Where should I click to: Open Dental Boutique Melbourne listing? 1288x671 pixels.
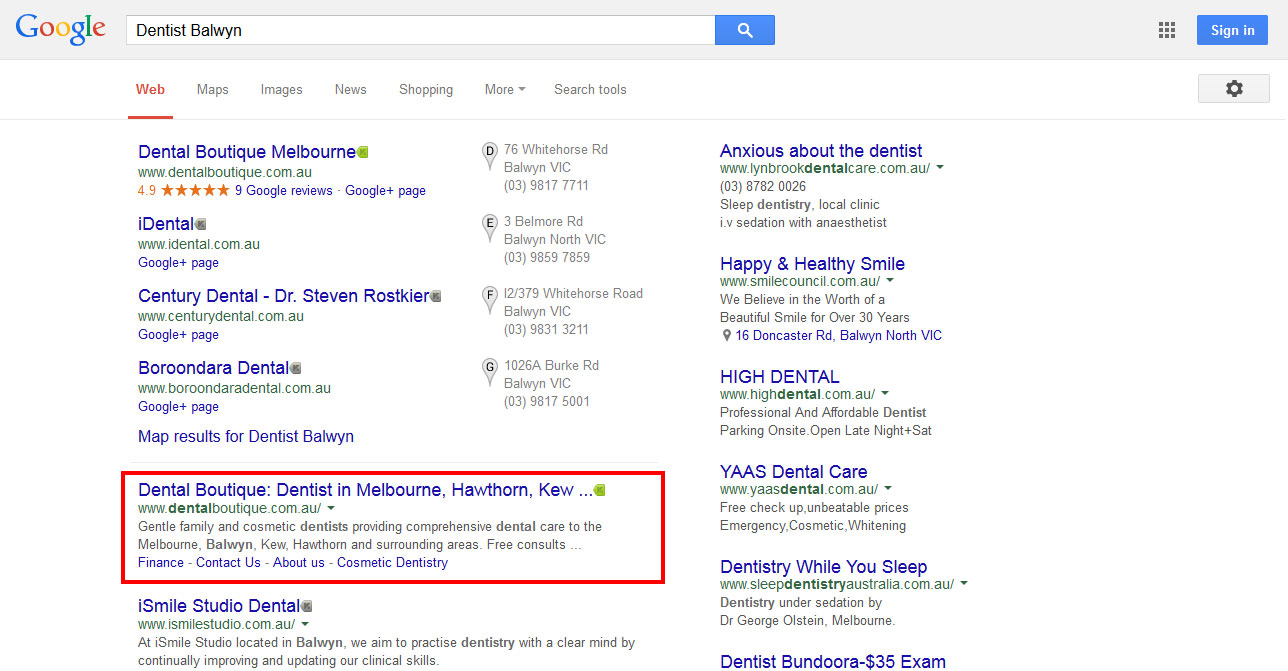point(247,152)
